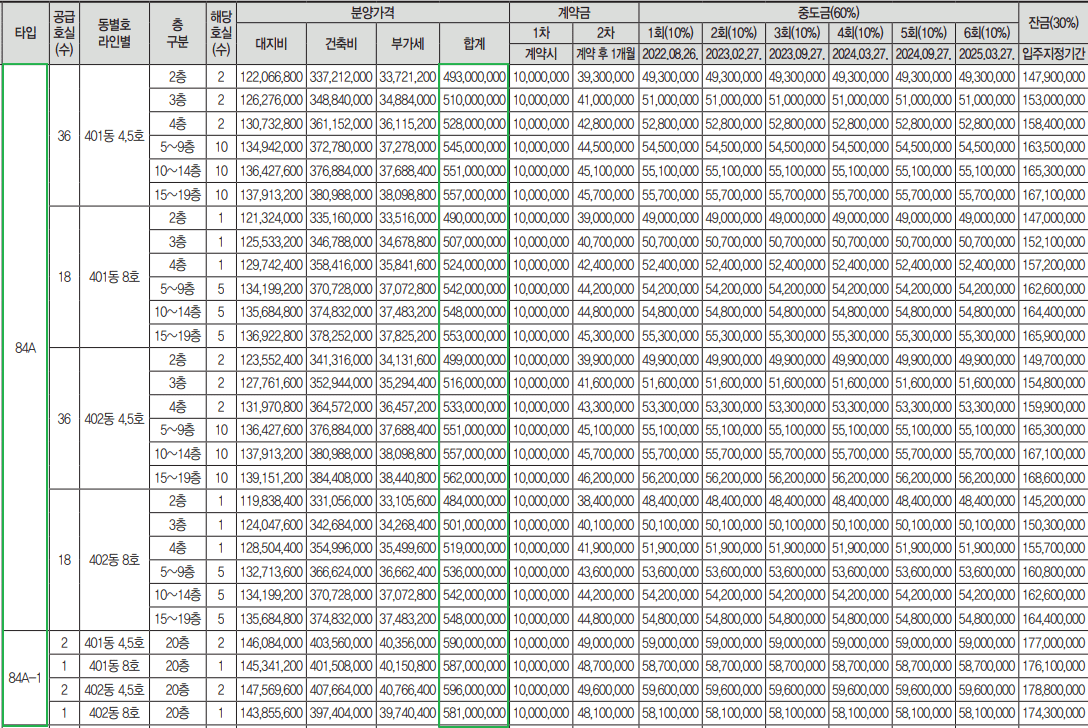Select the total 484,000,000
This screenshot has height=728, width=1088.
pyautogui.click(x=474, y=501)
